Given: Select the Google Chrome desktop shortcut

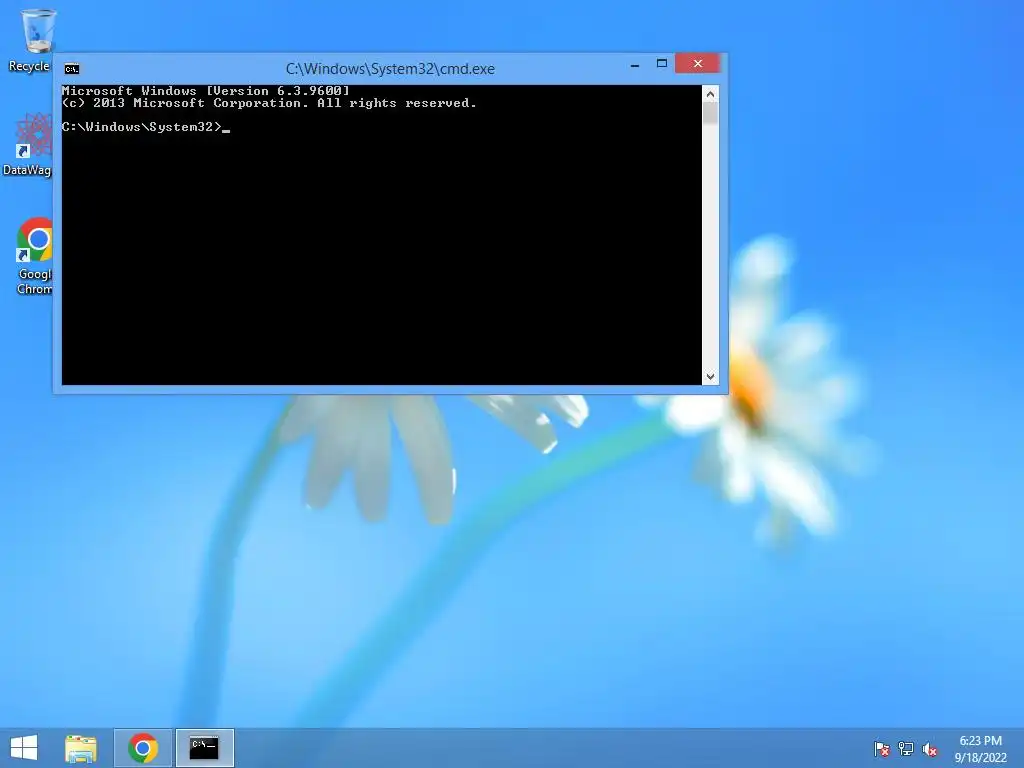Looking at the screenshot, I should tap(34, 256).
